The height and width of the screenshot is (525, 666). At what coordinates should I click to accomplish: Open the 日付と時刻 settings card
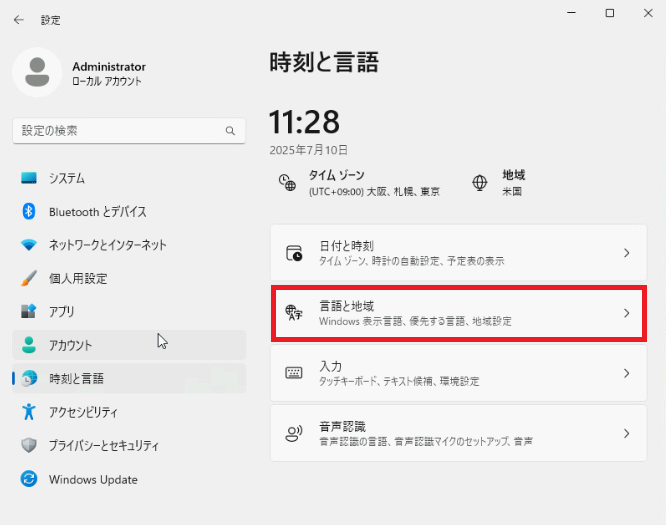tap(459, 253)
